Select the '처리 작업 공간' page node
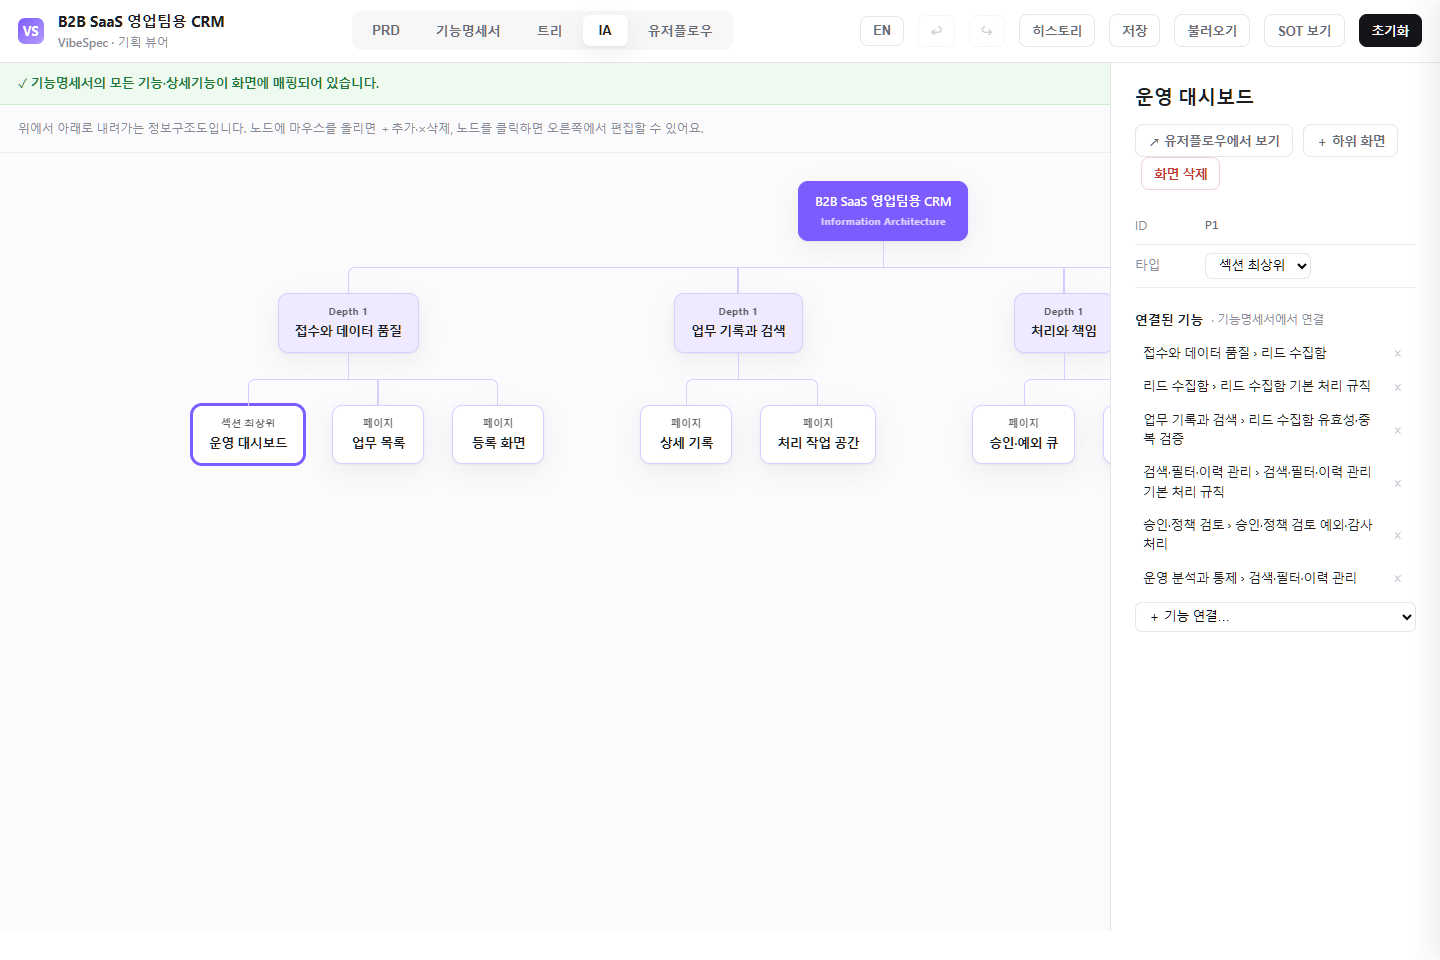Viewport: 1440px width, 960px height. pos(818,434)
